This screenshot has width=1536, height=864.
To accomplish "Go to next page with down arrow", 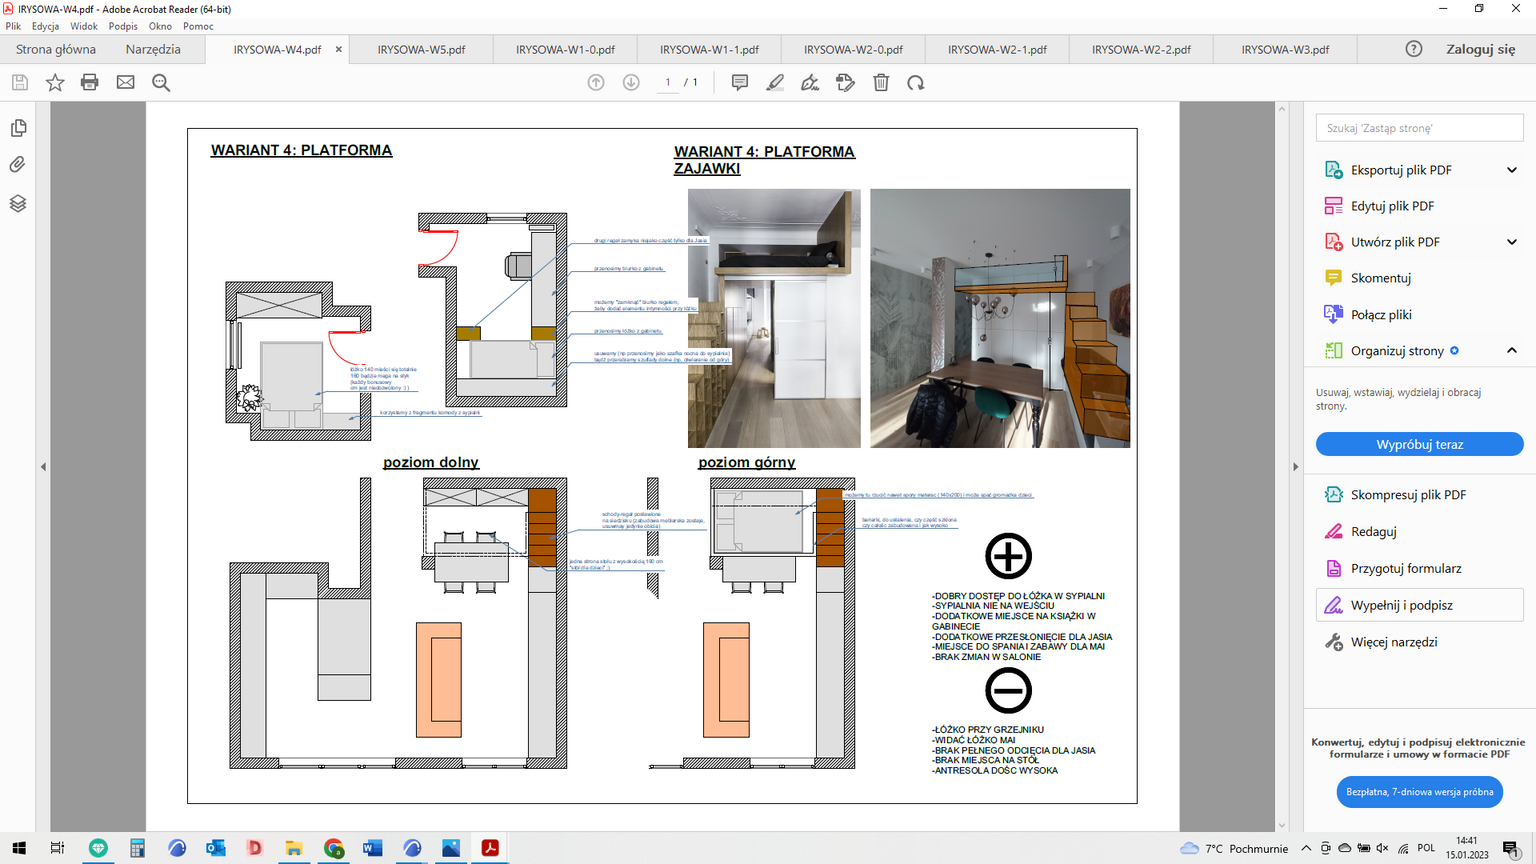I will tap(631, 83).
